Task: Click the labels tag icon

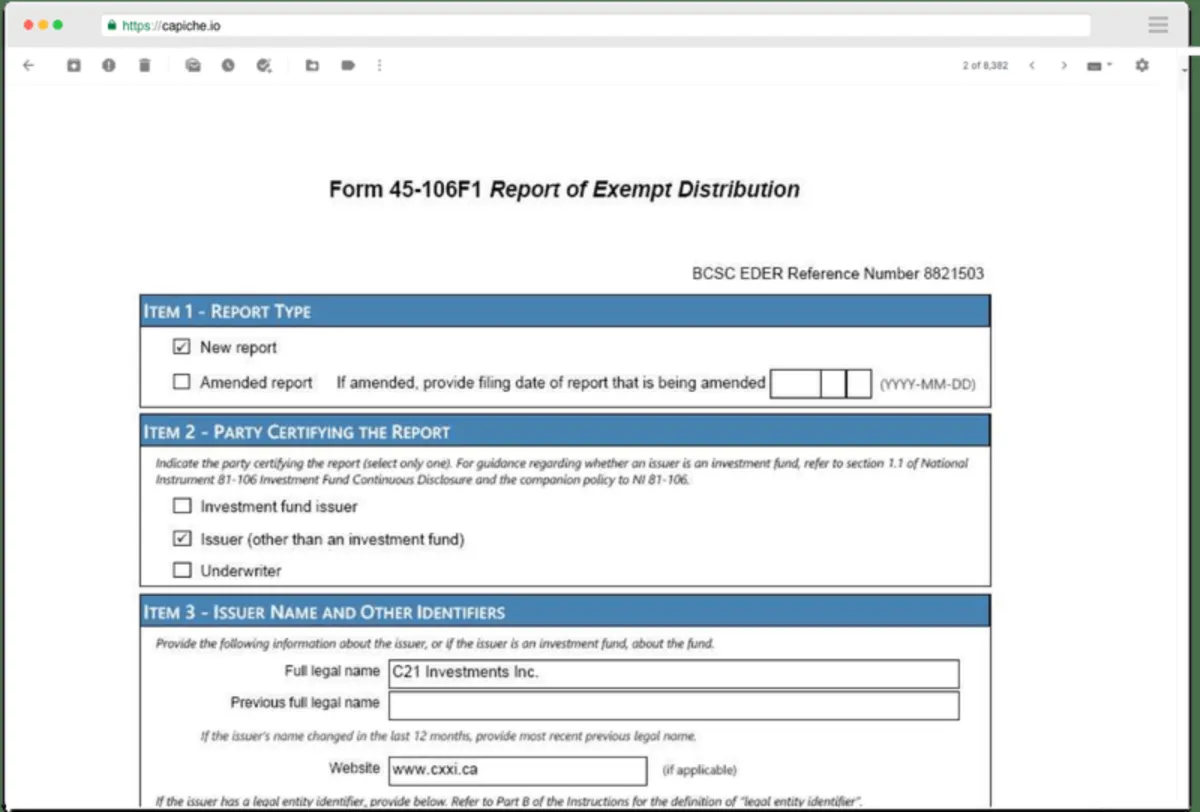Action: pos(348,65)
